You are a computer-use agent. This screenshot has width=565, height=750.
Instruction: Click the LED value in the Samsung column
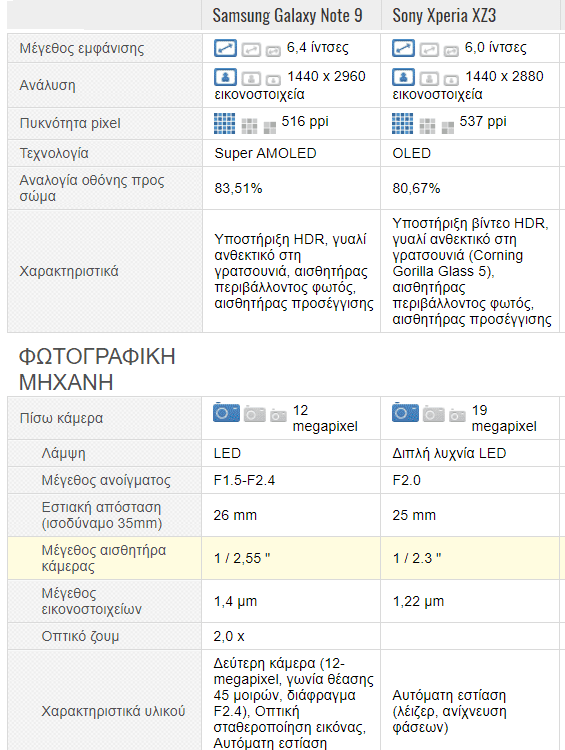227,453
